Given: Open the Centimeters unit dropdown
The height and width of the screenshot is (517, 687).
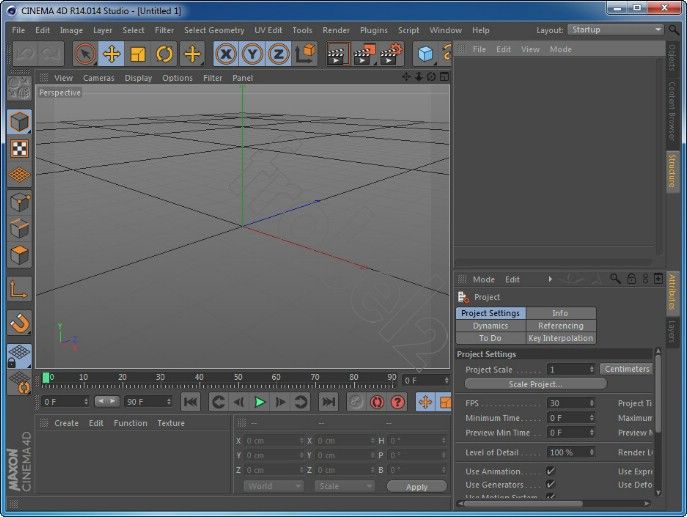Looking at the screenshot, I should pos(627,369).
